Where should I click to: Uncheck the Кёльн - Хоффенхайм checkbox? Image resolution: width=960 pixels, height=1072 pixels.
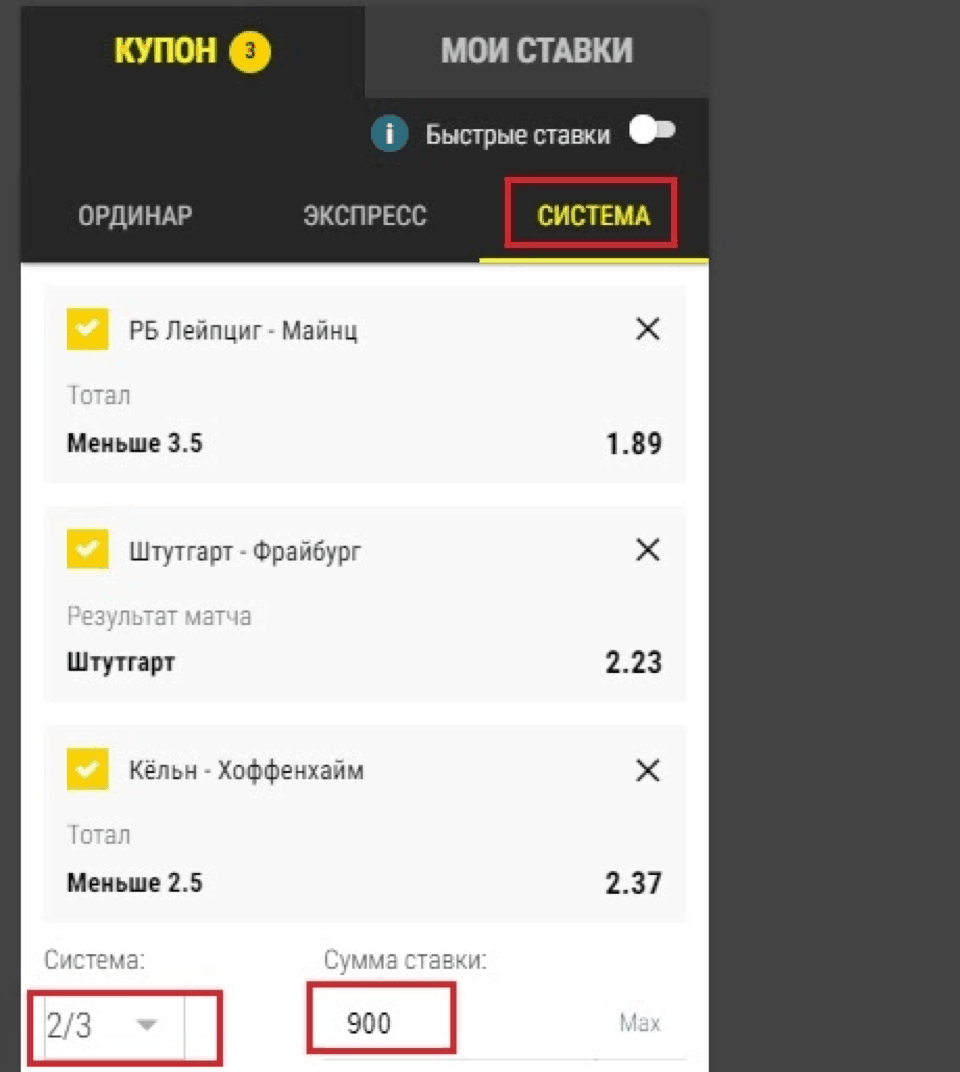pos(88,769)
